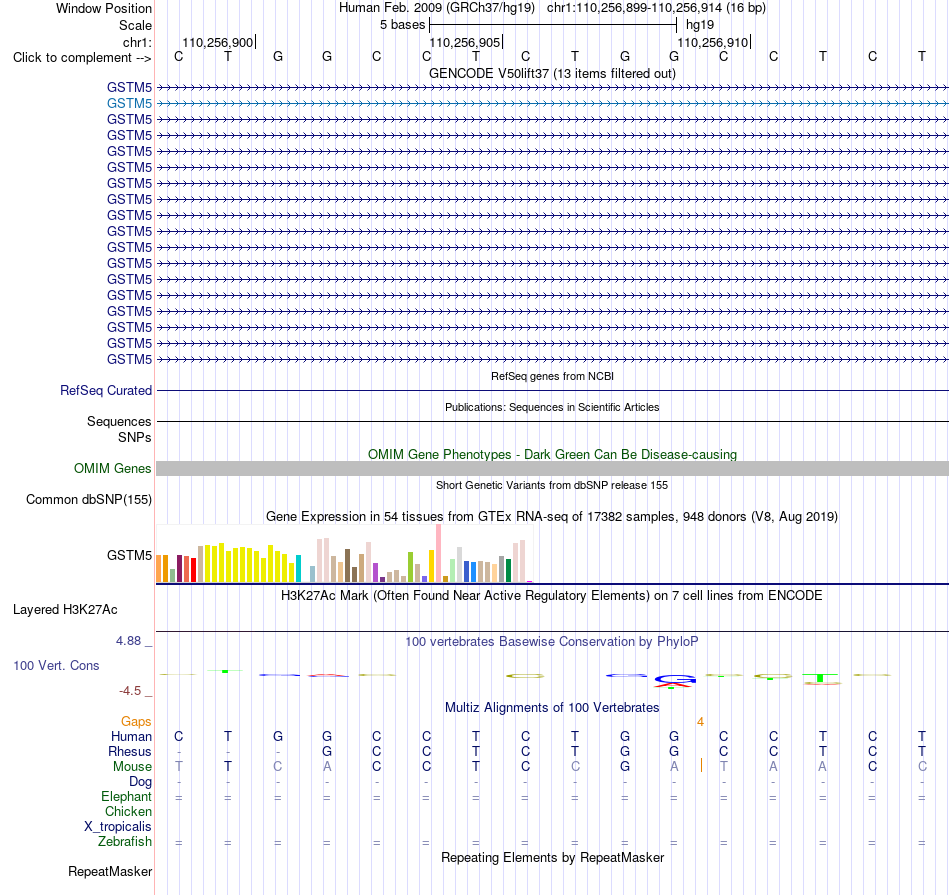This screenshot has width=950, height=895.
Task: Click the 'Sequences' track label
Action: 119,421
